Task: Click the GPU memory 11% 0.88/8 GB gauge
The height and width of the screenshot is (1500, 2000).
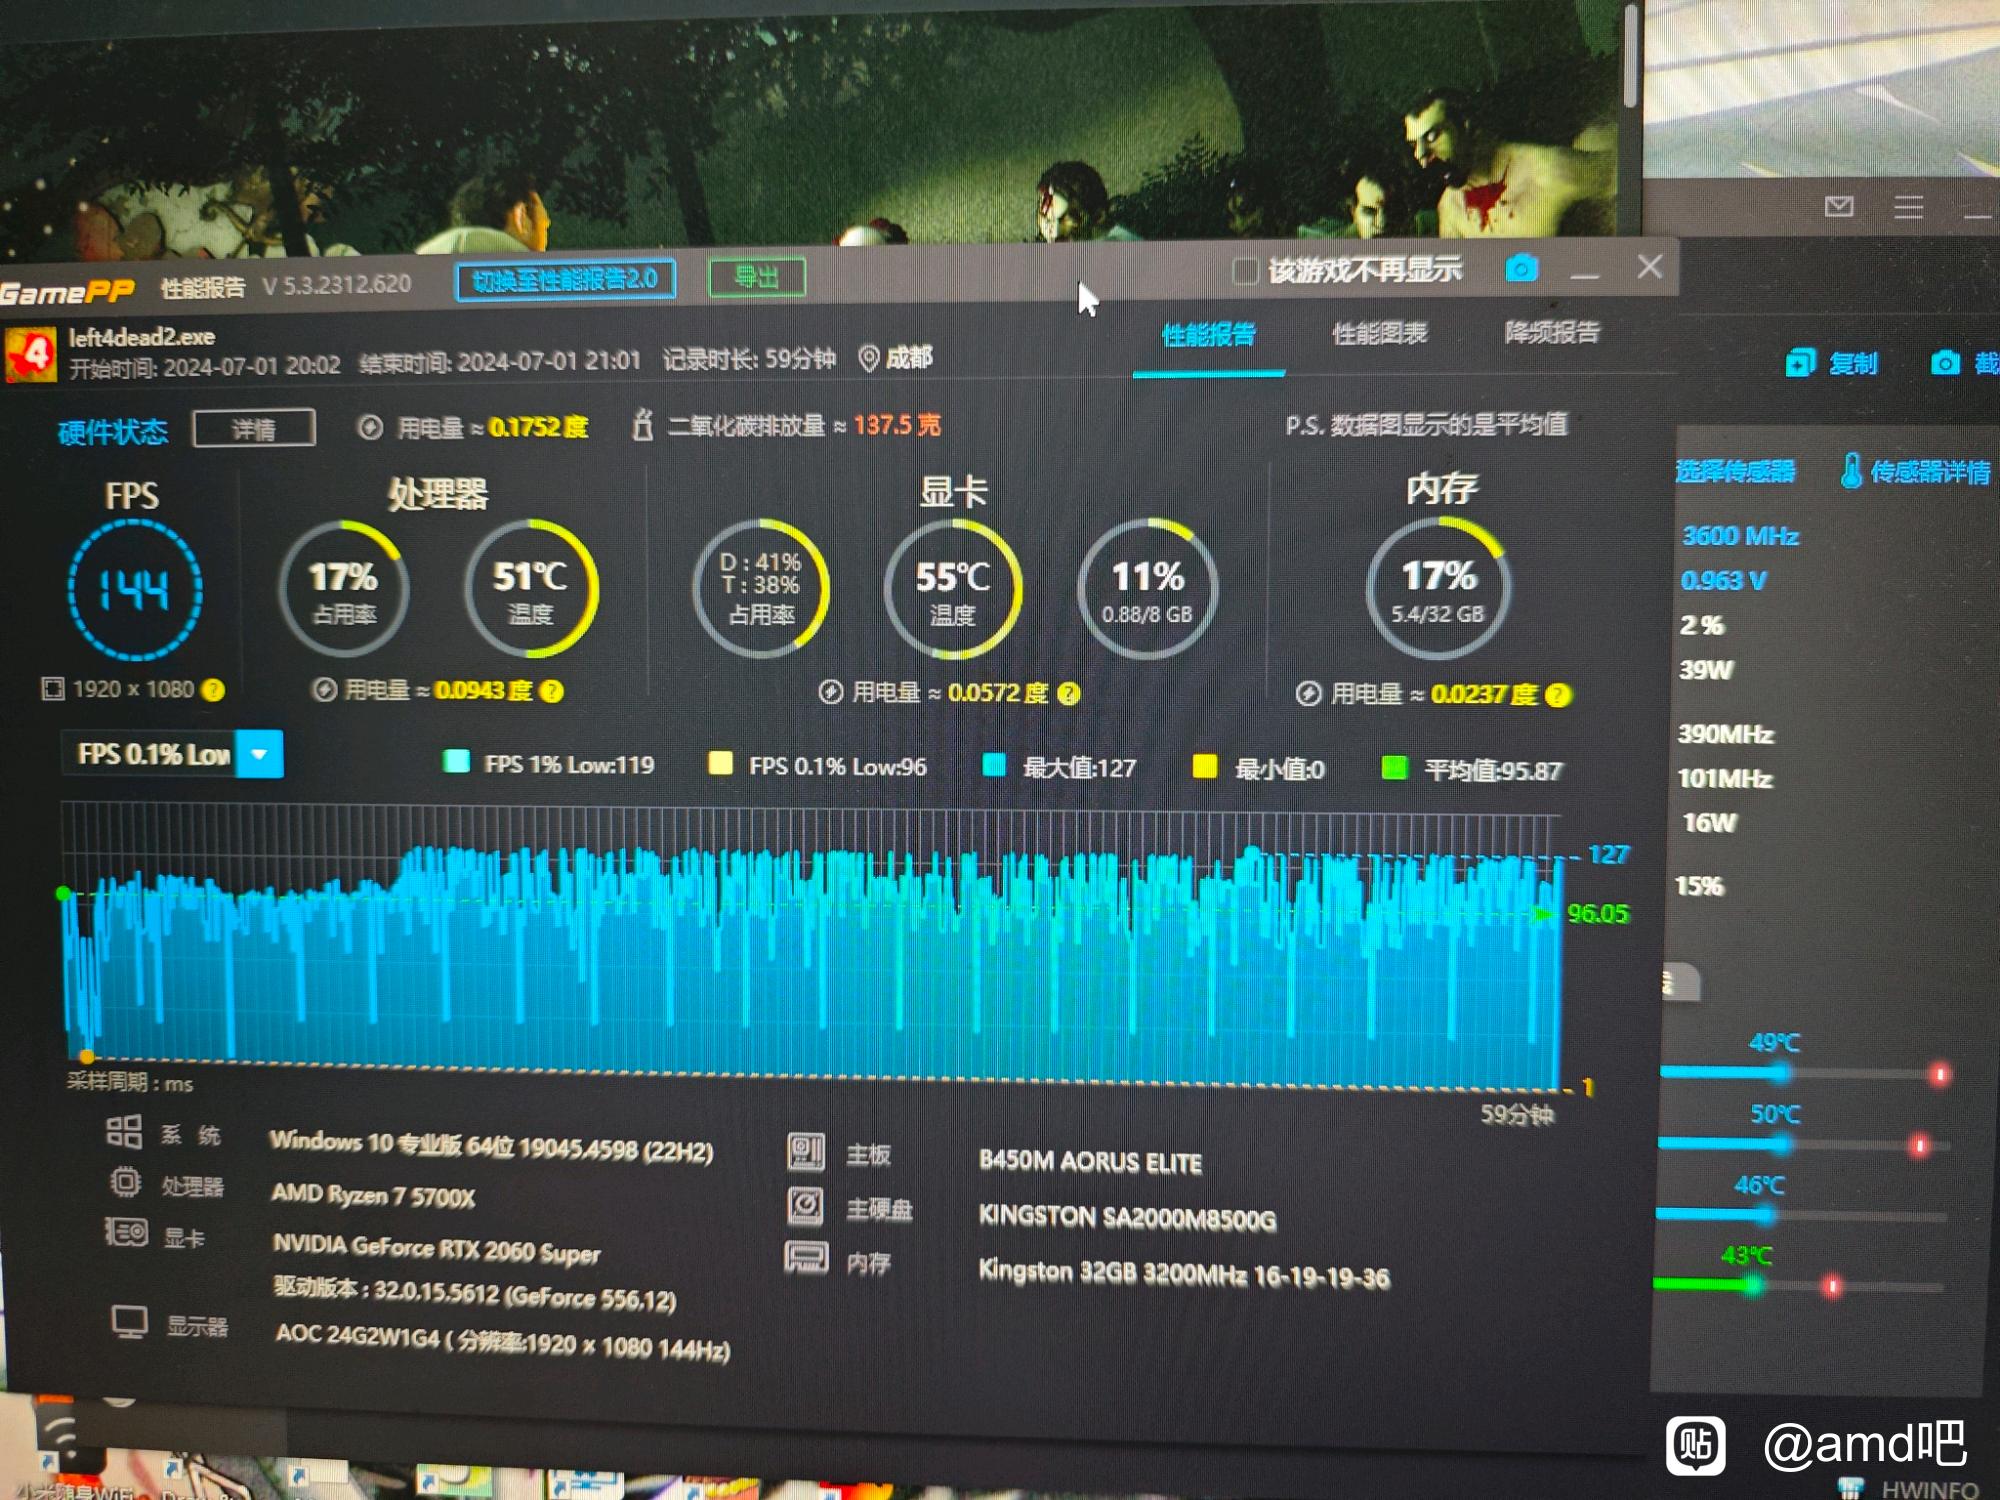Action: coord(1147,590)
